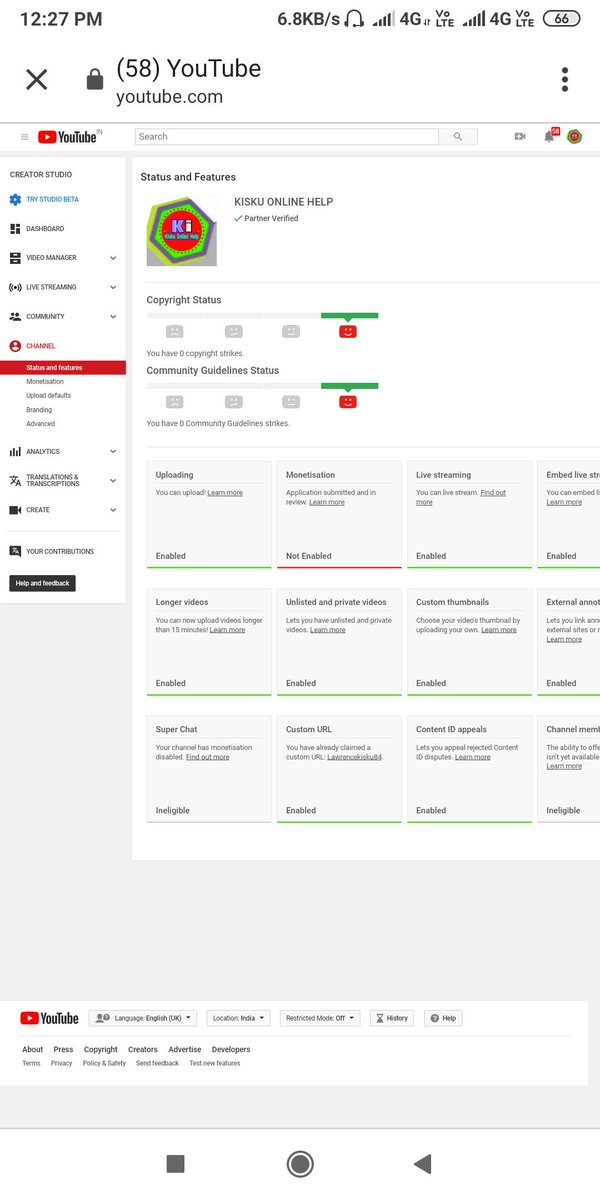Viewport: 600px width, 1200px height.
Task: Tap the padlock site security icon
Action: (x=95, y=80)
